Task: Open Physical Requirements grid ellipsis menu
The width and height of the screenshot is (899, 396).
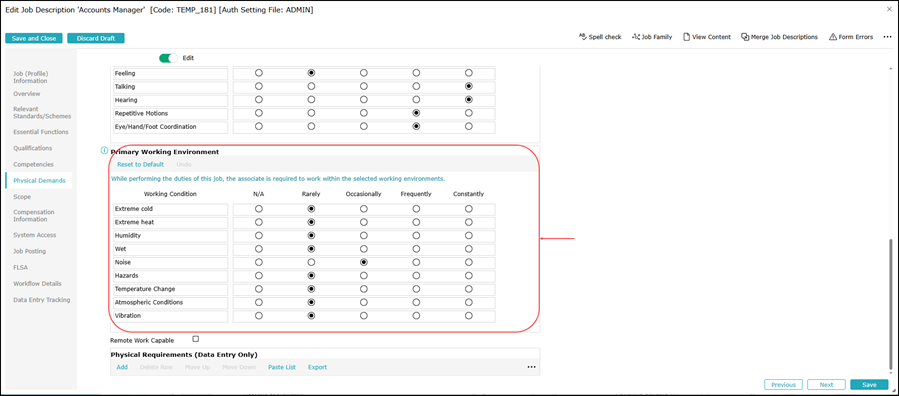Action: 531,367
